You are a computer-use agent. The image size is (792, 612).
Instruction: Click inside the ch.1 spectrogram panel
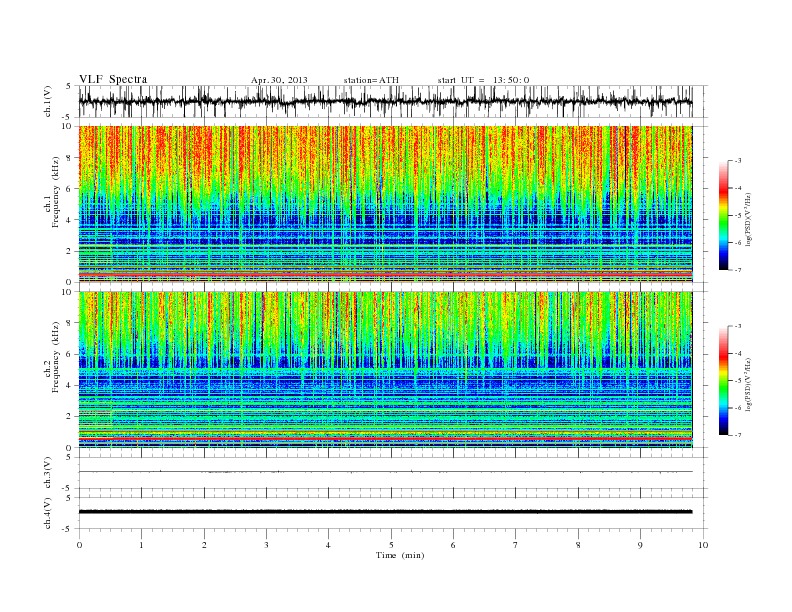pyautogui.click(x=385, y=204)
